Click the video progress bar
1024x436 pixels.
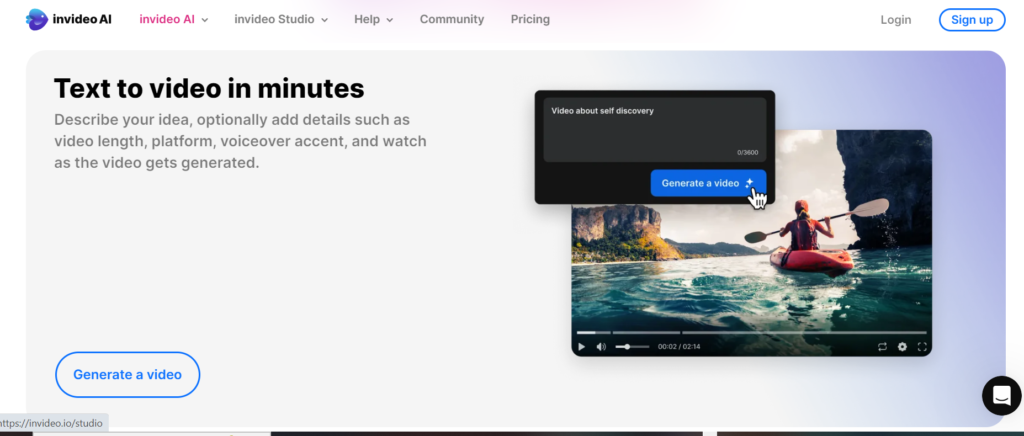click(x=751, y=332)
